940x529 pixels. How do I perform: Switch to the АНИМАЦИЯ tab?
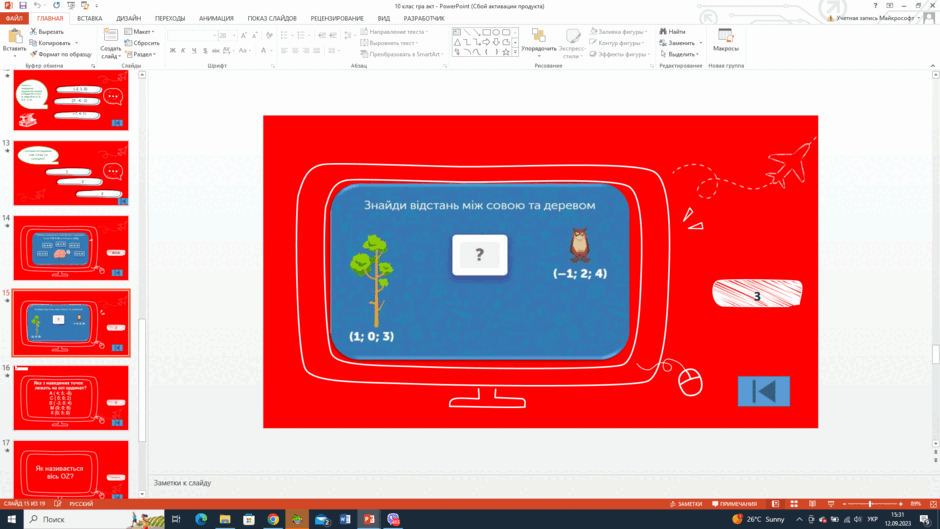216,18
